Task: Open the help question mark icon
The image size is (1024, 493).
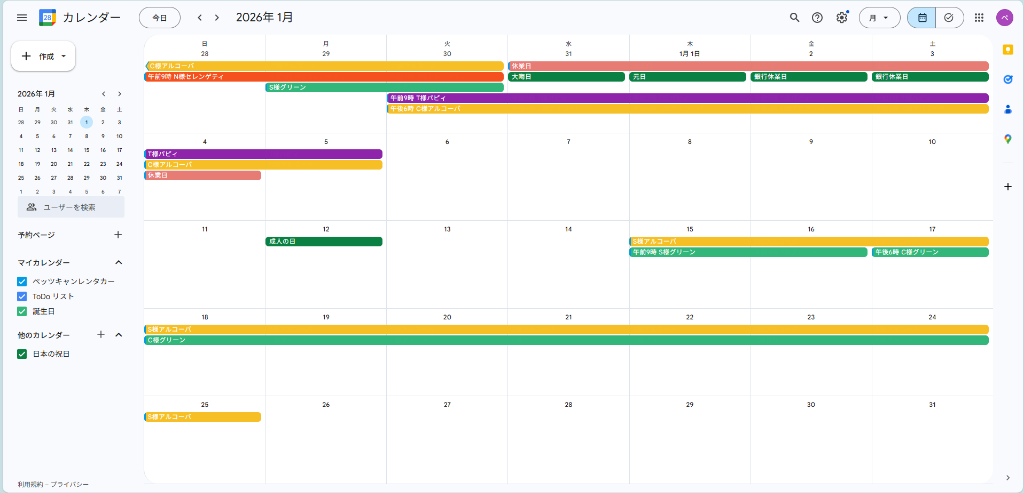Action: point(818,17)
